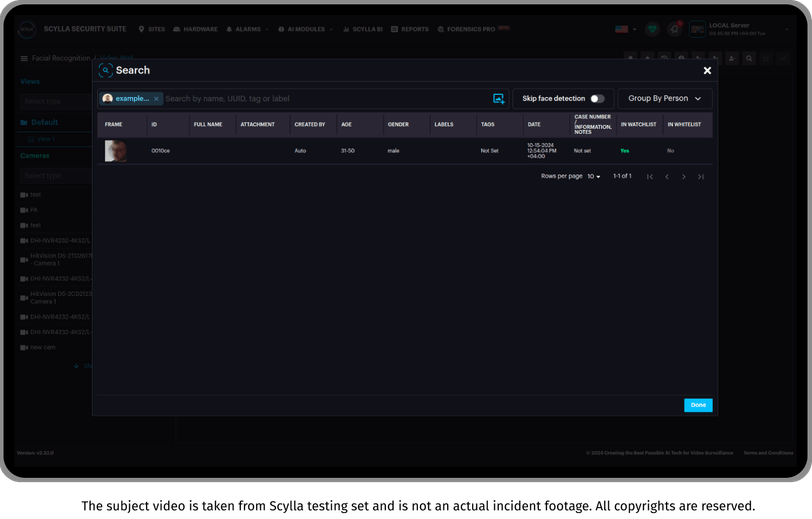Open the Group By Person dropdown
Screen dimensions: 812x519
coord(664,98)
